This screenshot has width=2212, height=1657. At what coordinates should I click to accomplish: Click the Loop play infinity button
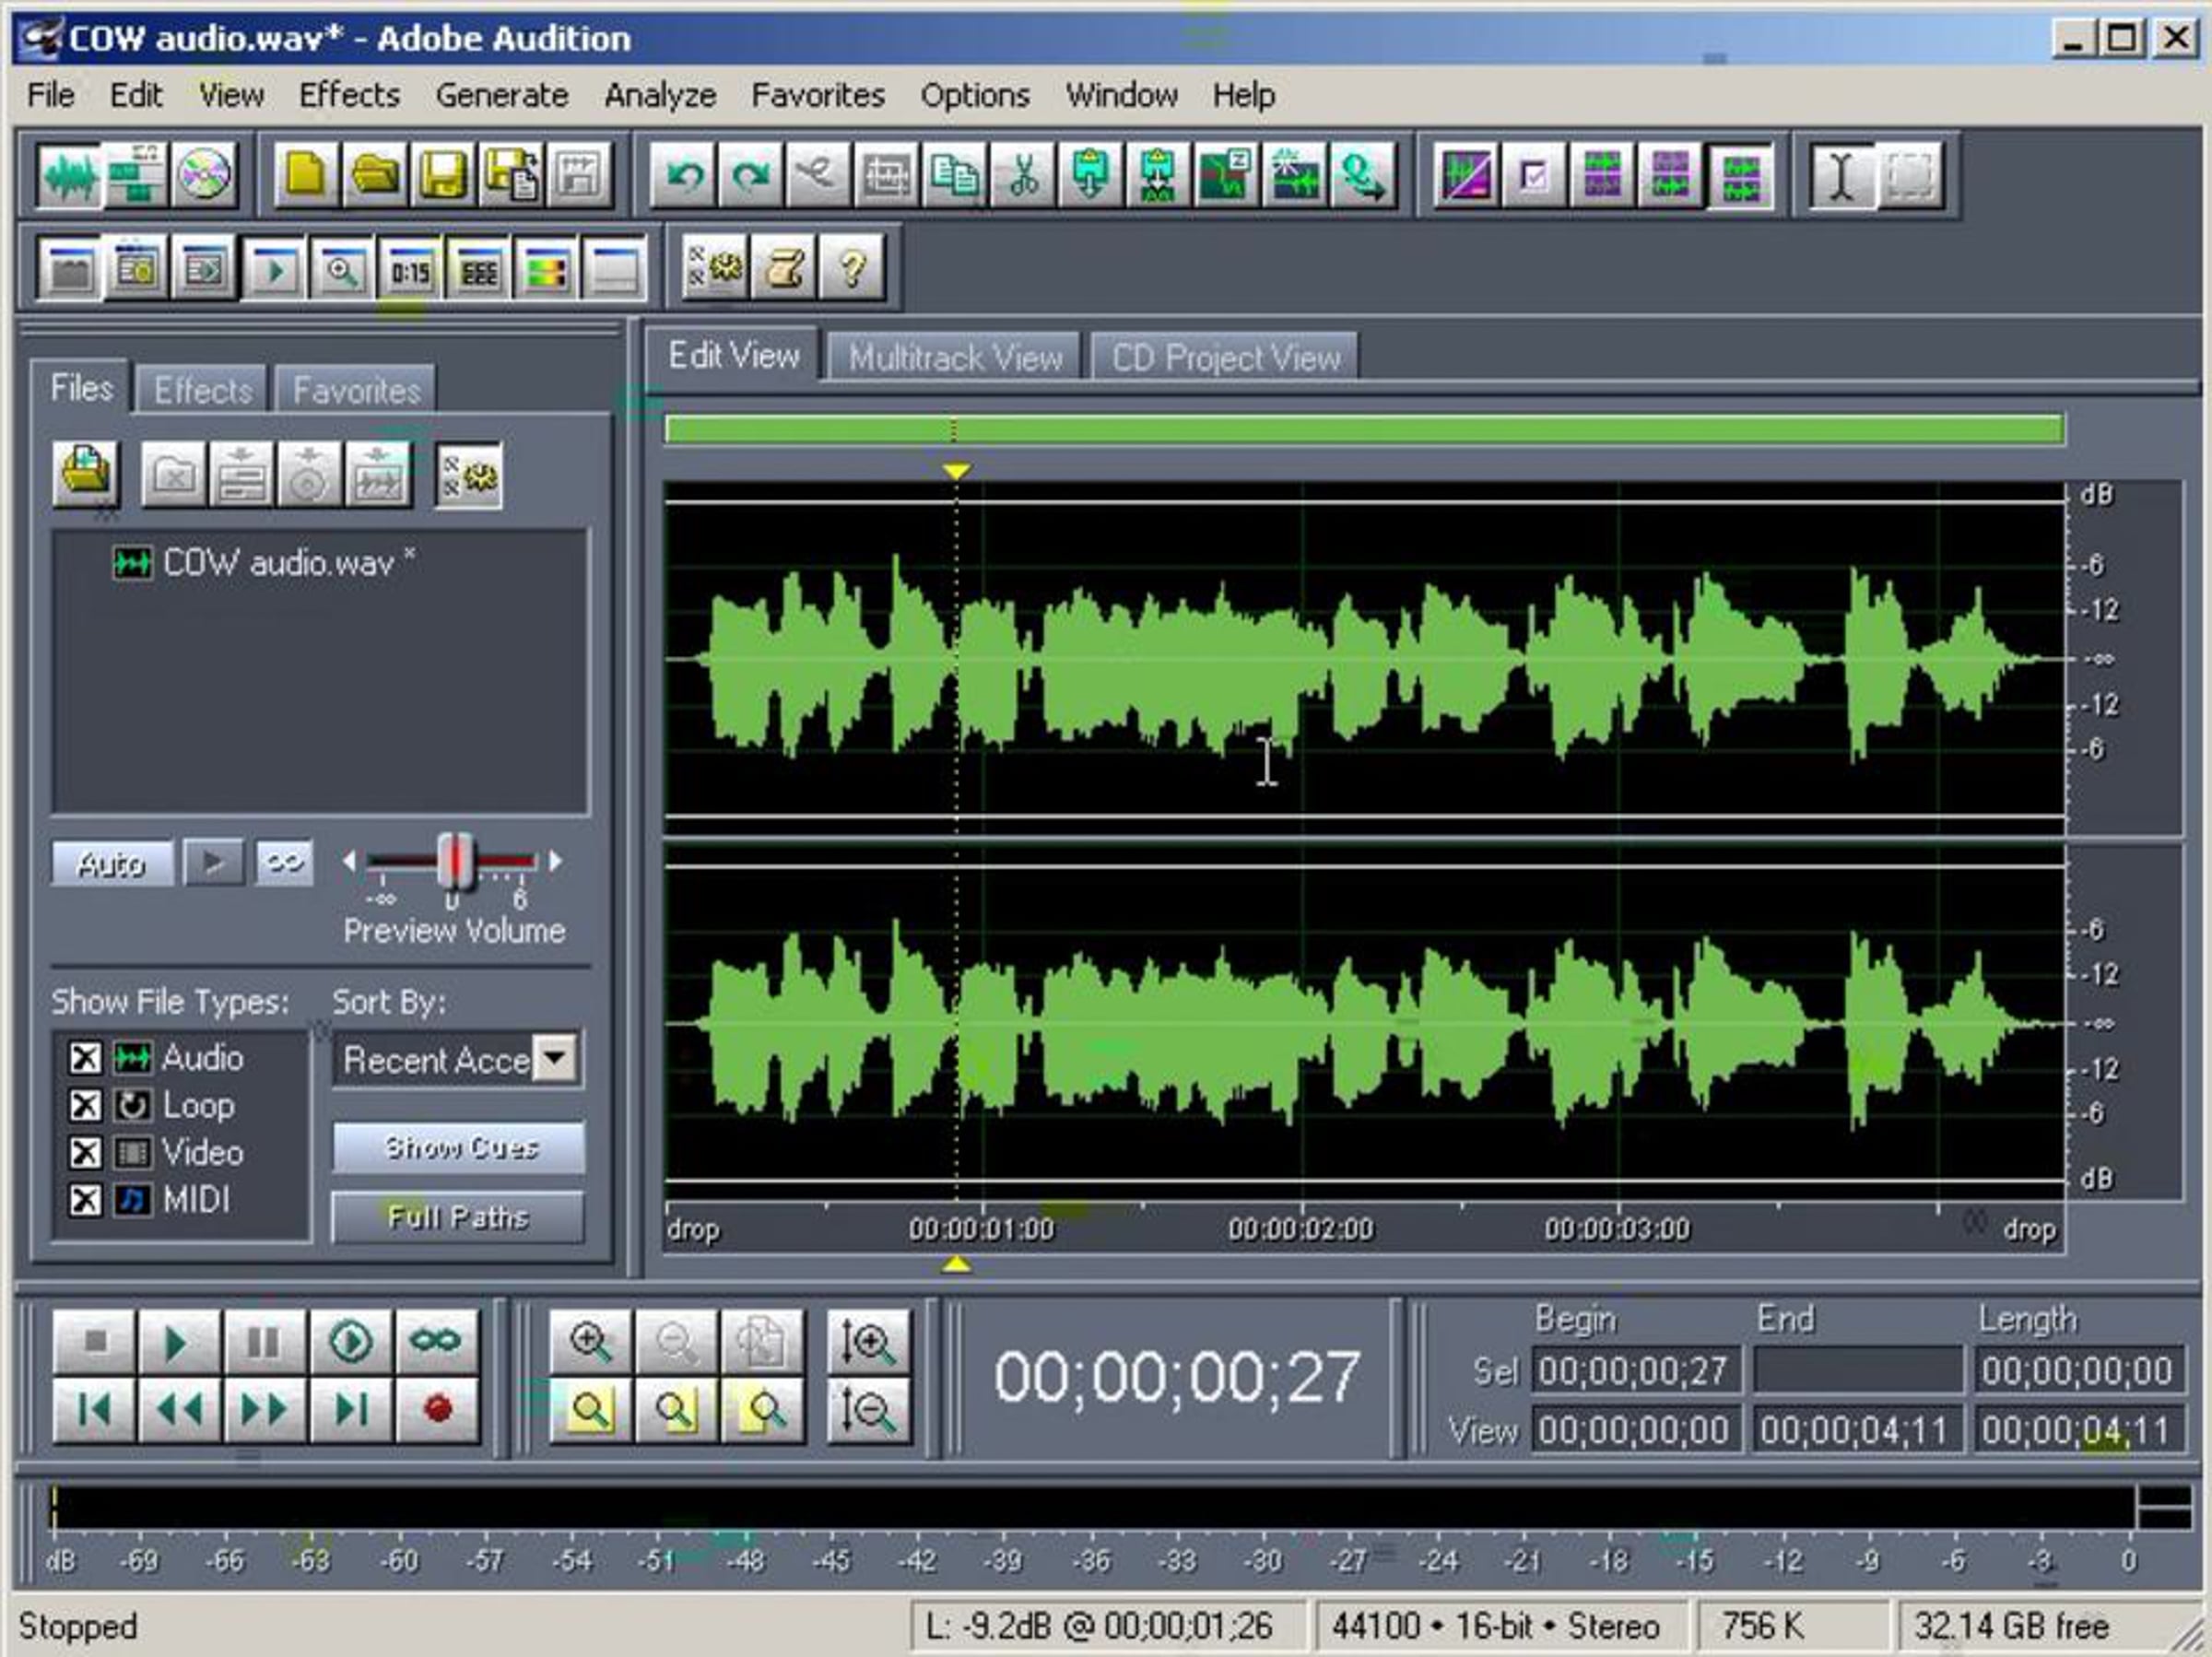437,1340
